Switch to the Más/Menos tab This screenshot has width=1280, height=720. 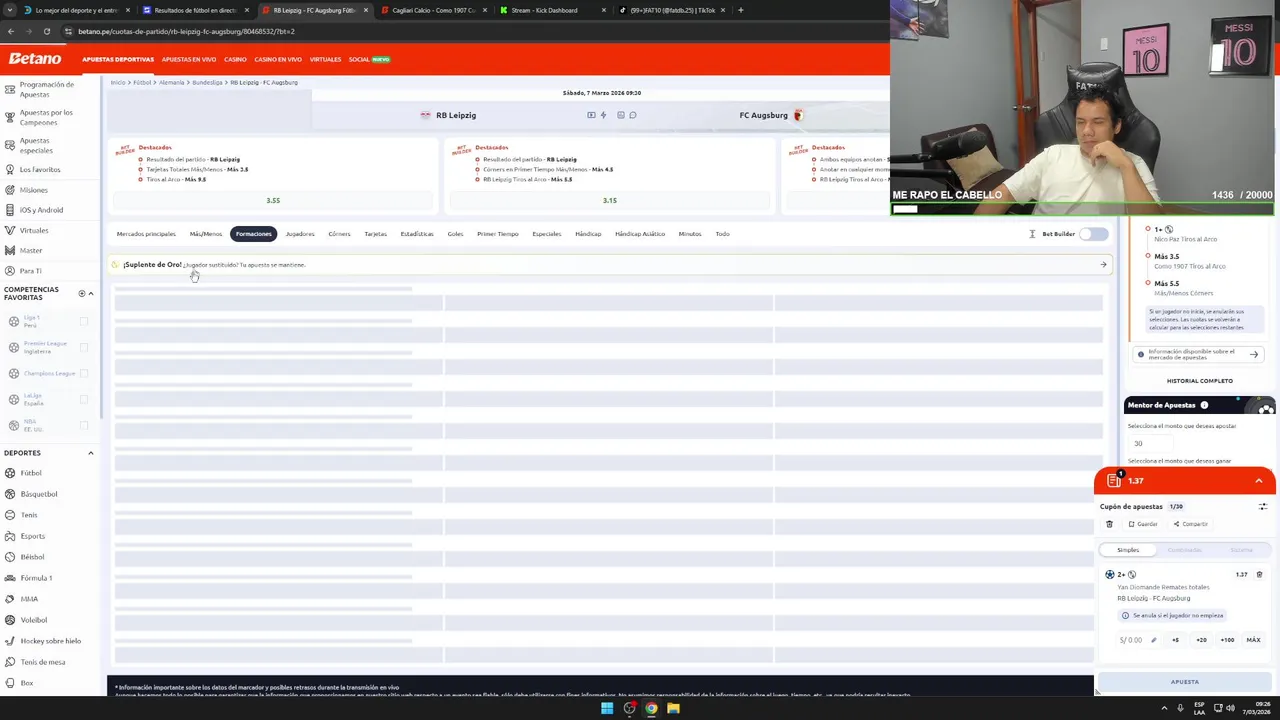pos(206,234)
